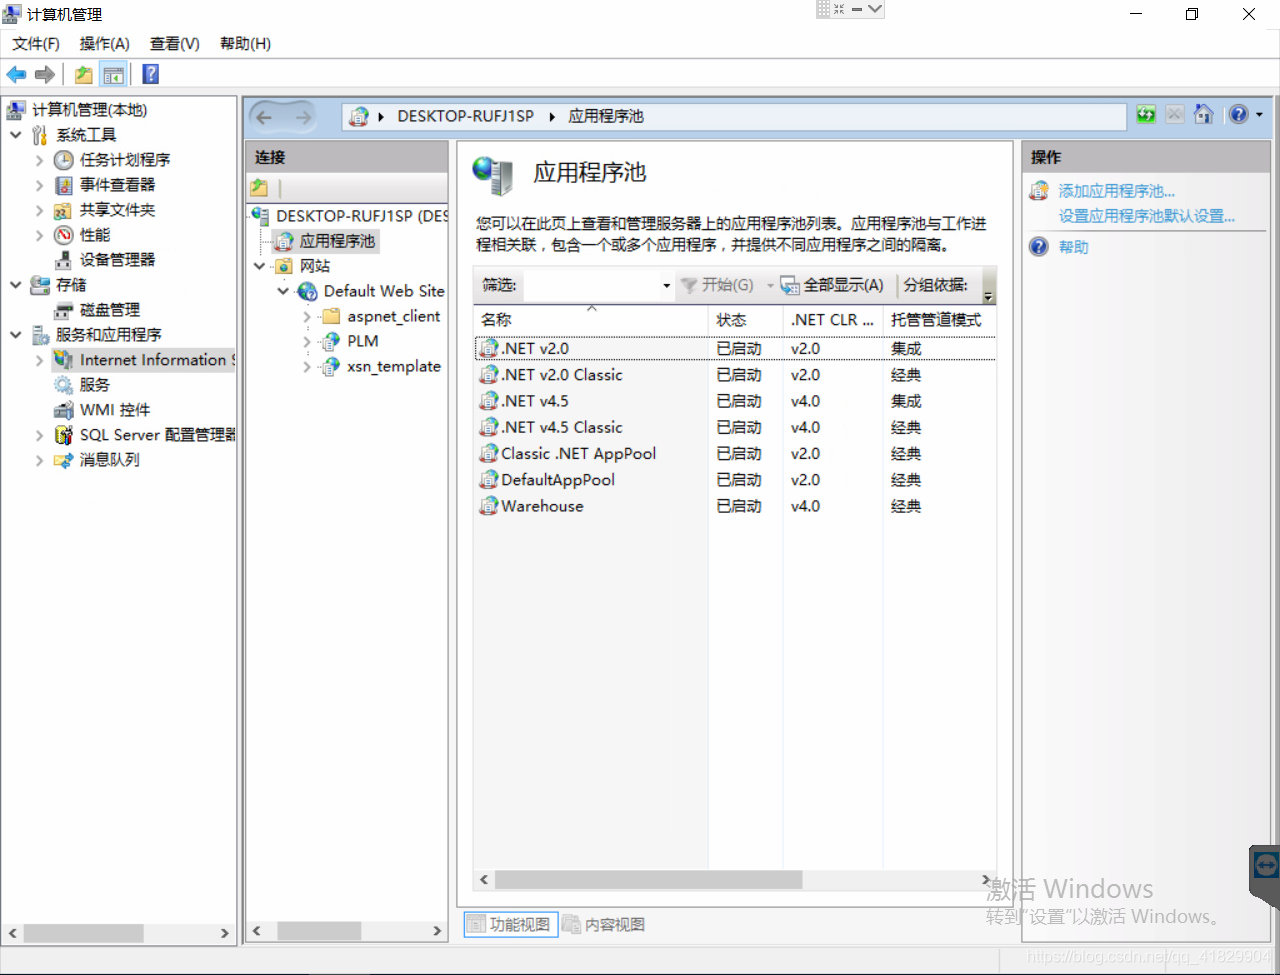This screenshot has height=975, width=1280.
Task: Click the Add Application Pool action icon
Action: [1040, 191]
